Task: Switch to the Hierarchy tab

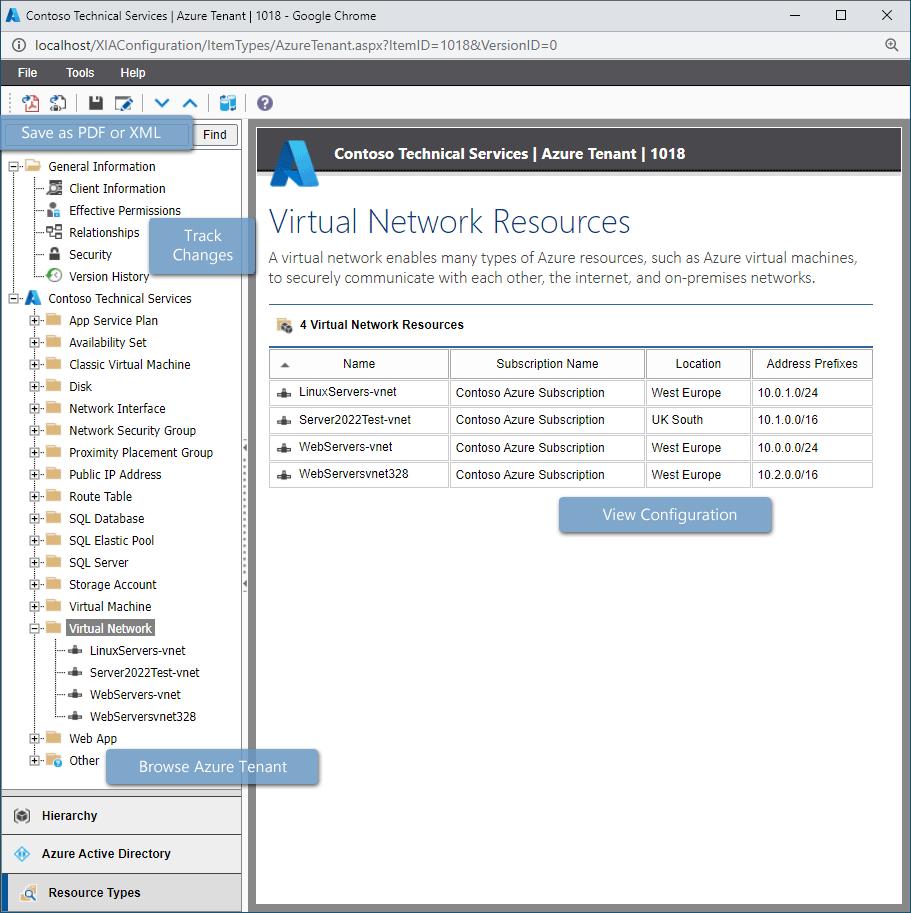Action: 122,816
